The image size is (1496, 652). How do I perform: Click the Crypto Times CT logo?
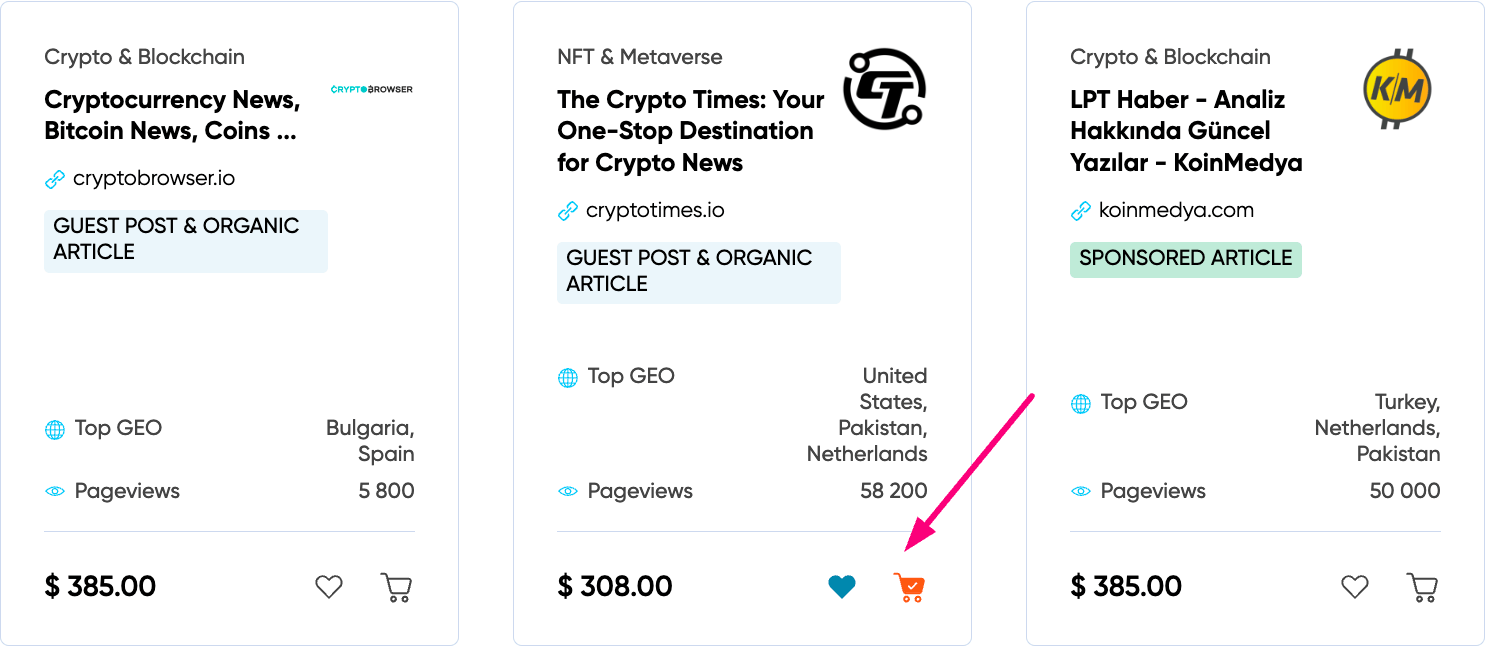click(884, 89)
